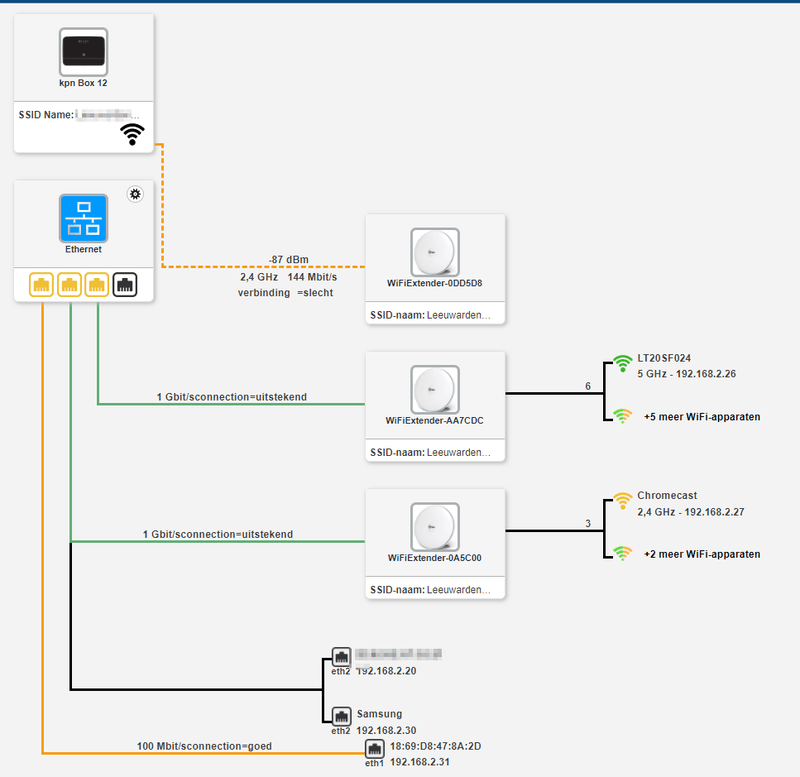Image resolution: width=800 pixels, height=777 pixels.
Task: Click the device count 3 on the 0A5C00 line
Action: (588, 523)
